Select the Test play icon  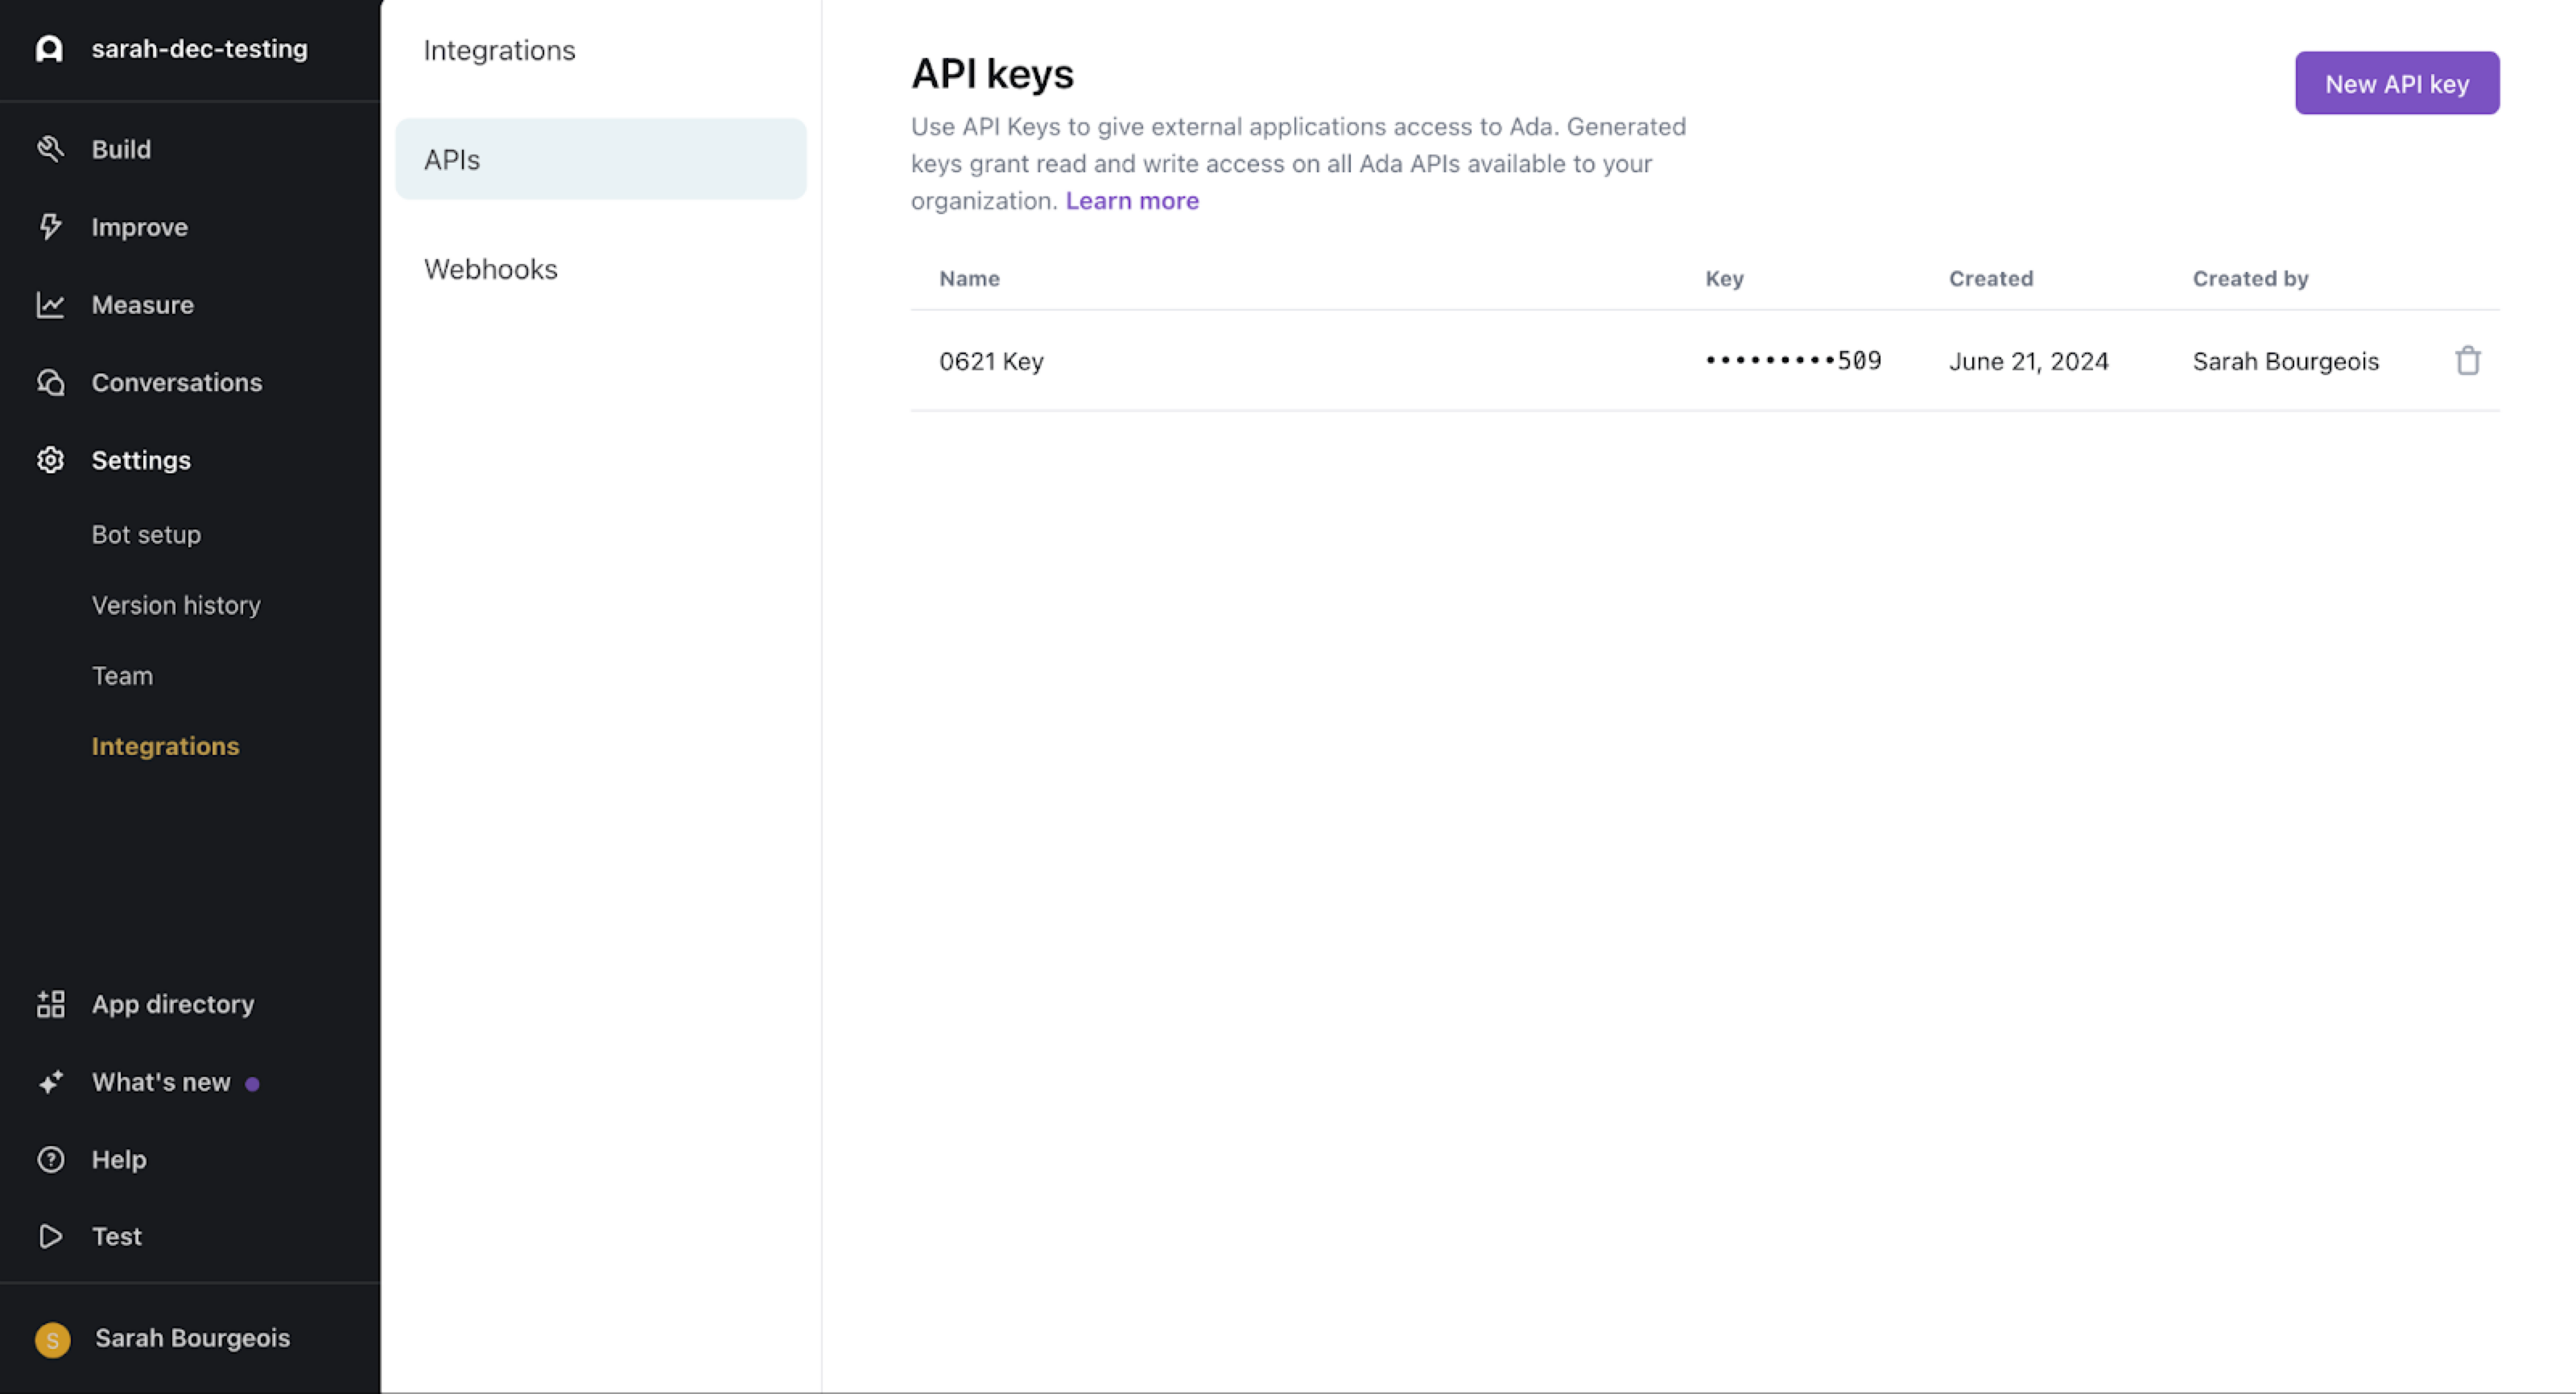click(51, 1236)
